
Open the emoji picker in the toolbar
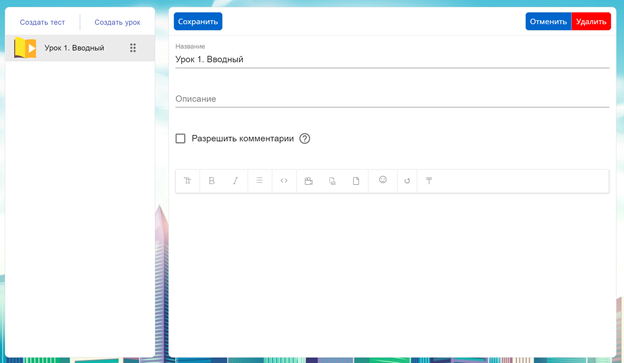point(383,180)
